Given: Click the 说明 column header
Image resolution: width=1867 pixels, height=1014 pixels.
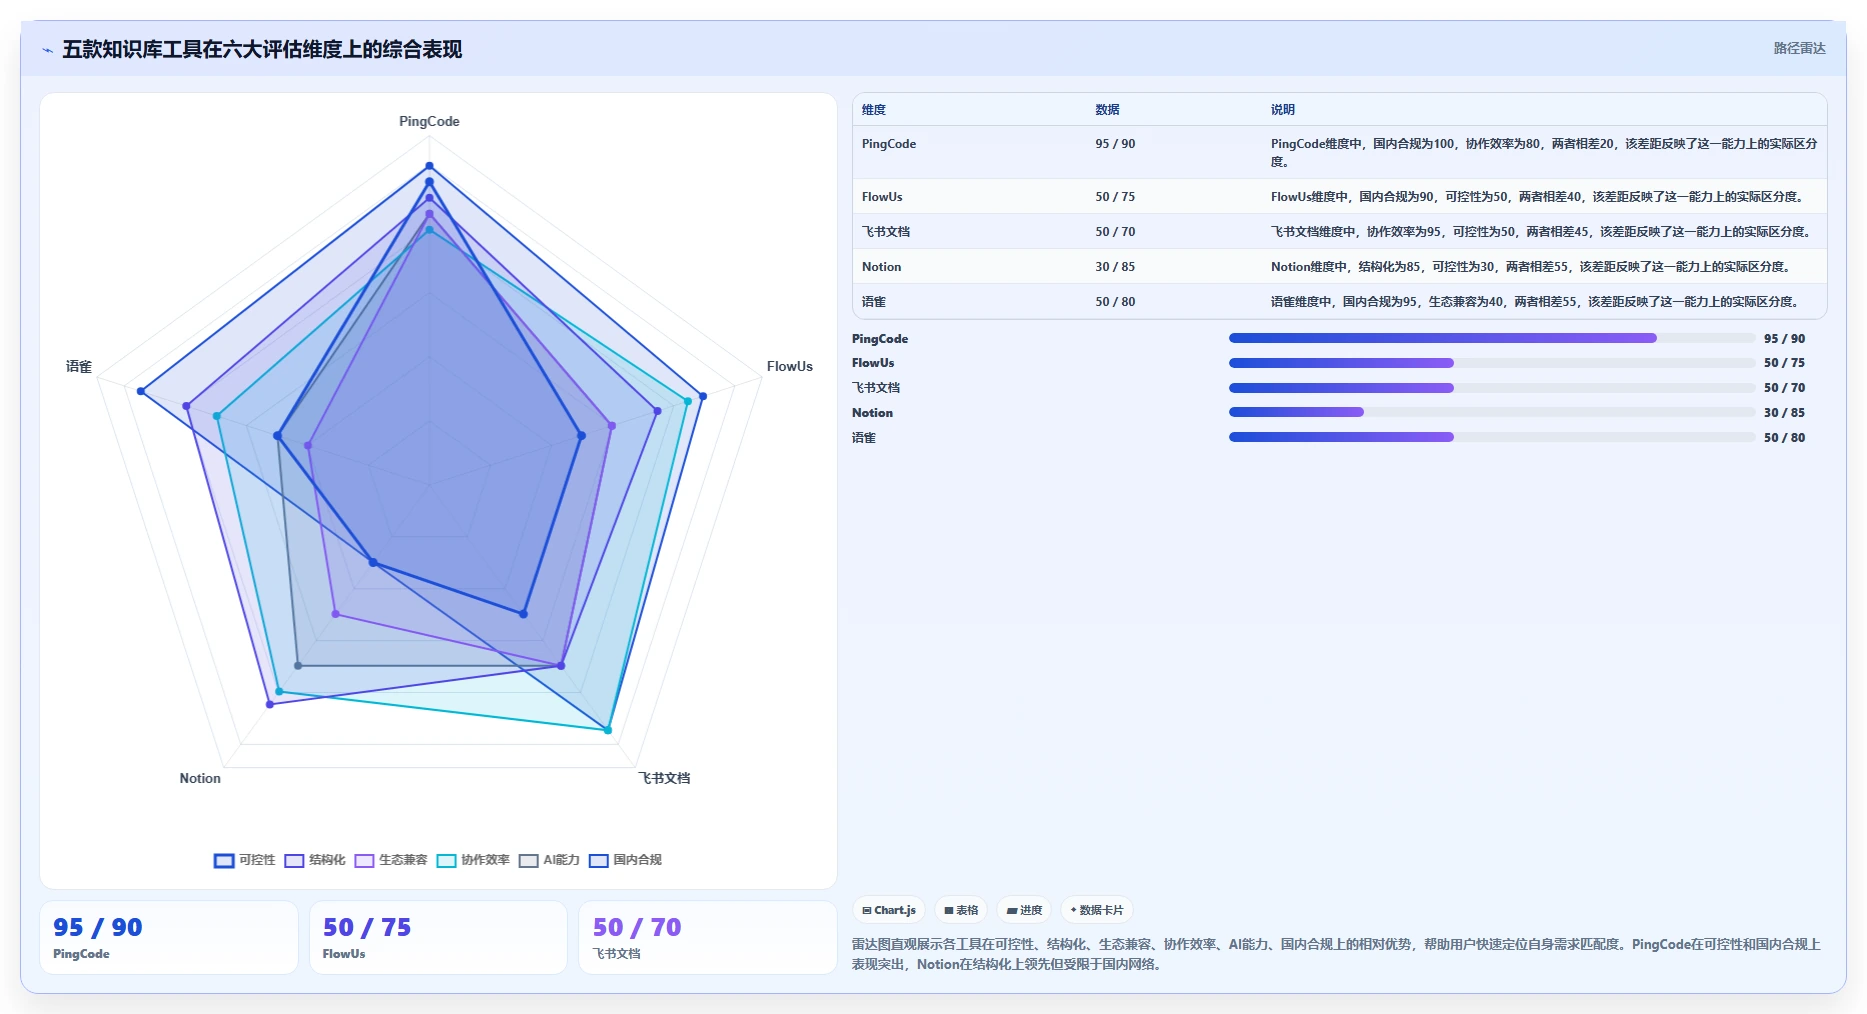Looking at the screenshot, I should (1283, 110).
